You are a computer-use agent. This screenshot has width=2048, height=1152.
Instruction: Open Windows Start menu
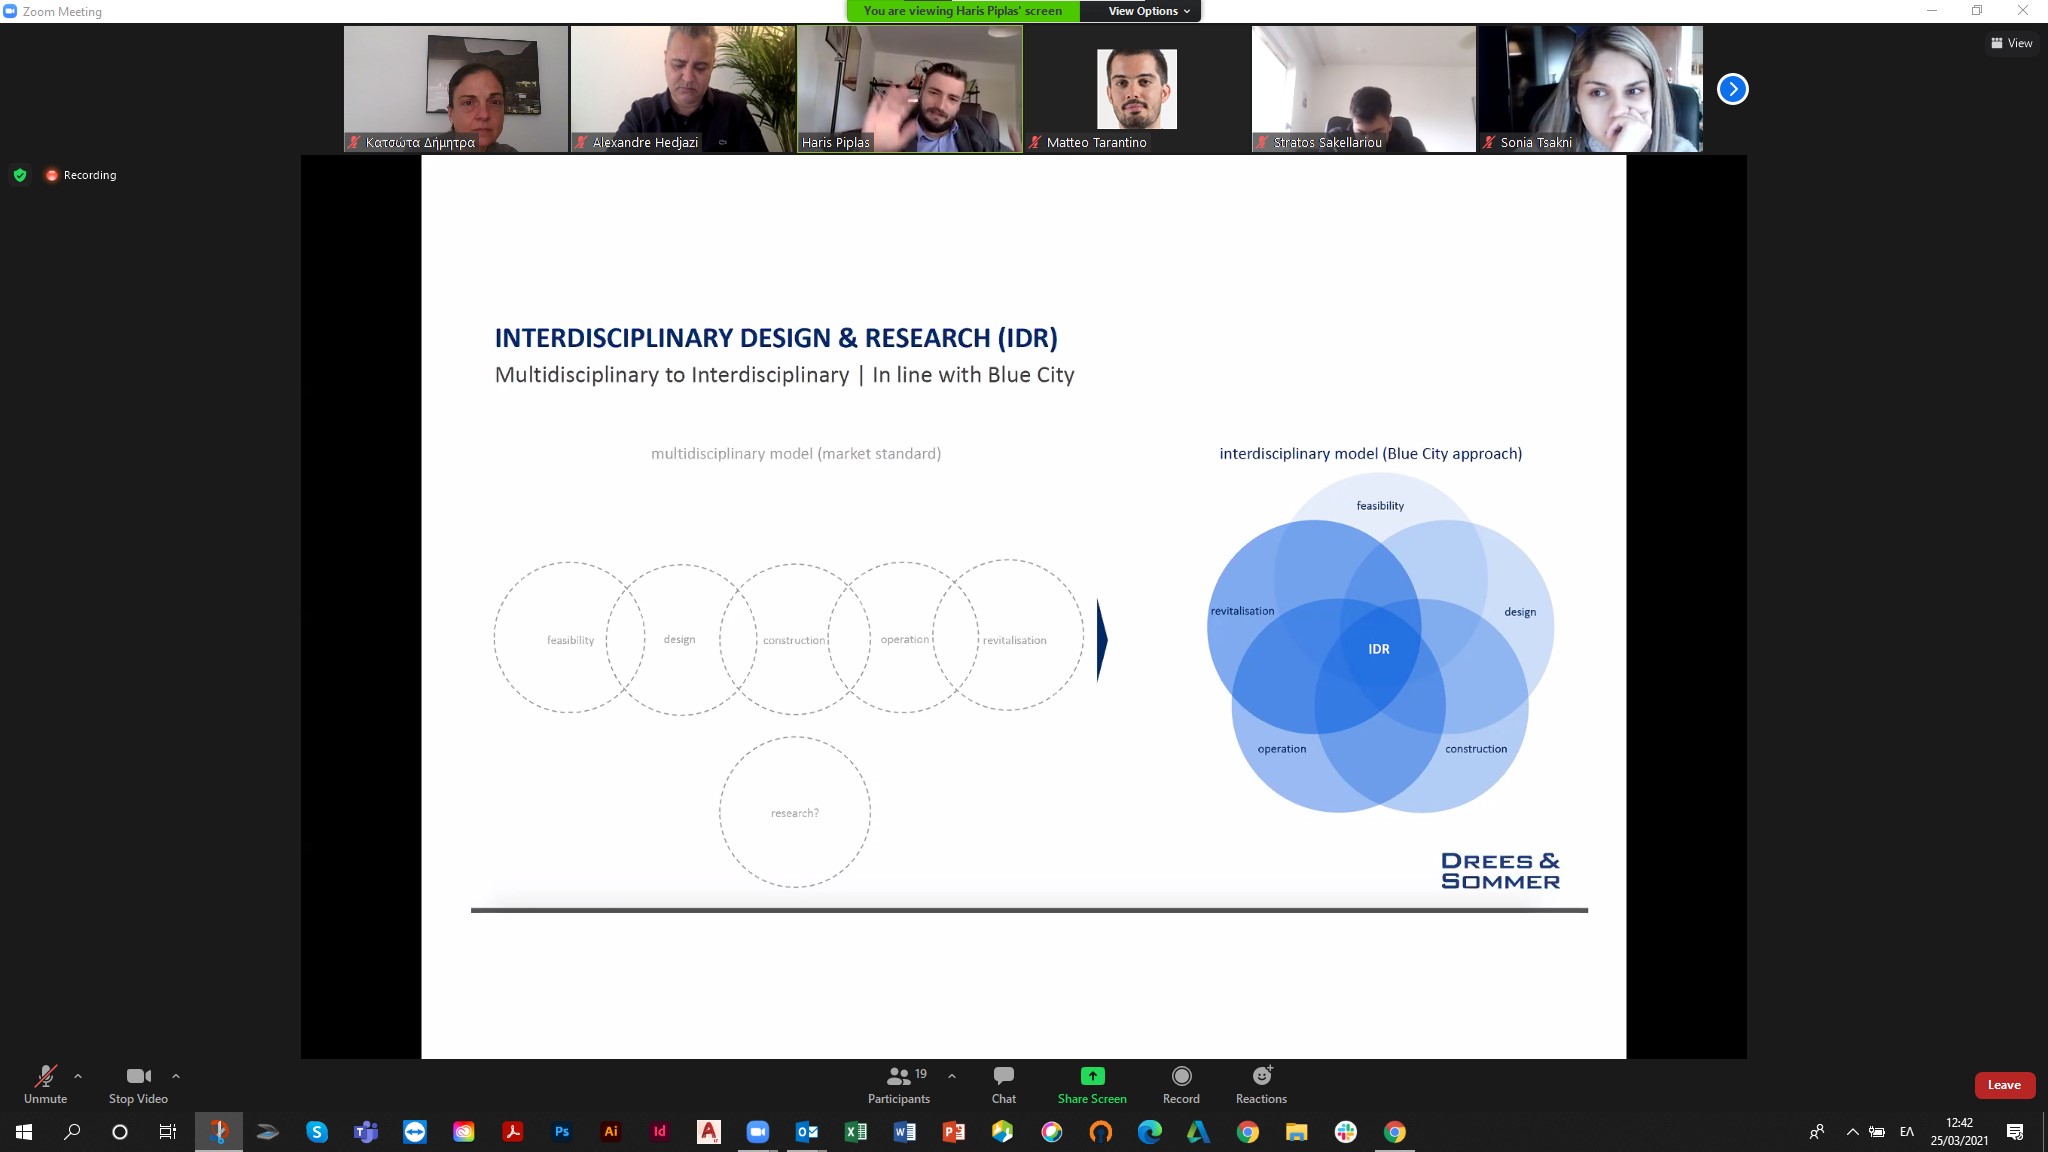[24, 1132]
